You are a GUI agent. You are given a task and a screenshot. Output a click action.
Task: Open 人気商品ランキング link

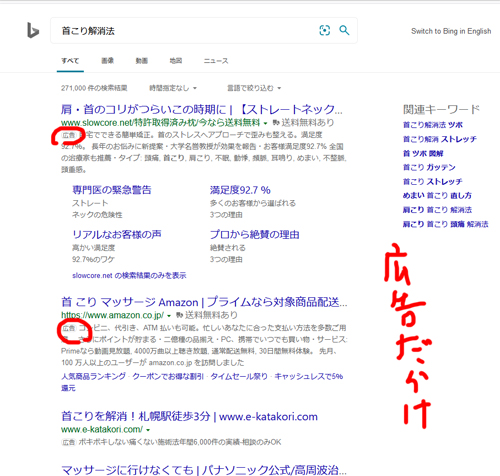(93, 376)
